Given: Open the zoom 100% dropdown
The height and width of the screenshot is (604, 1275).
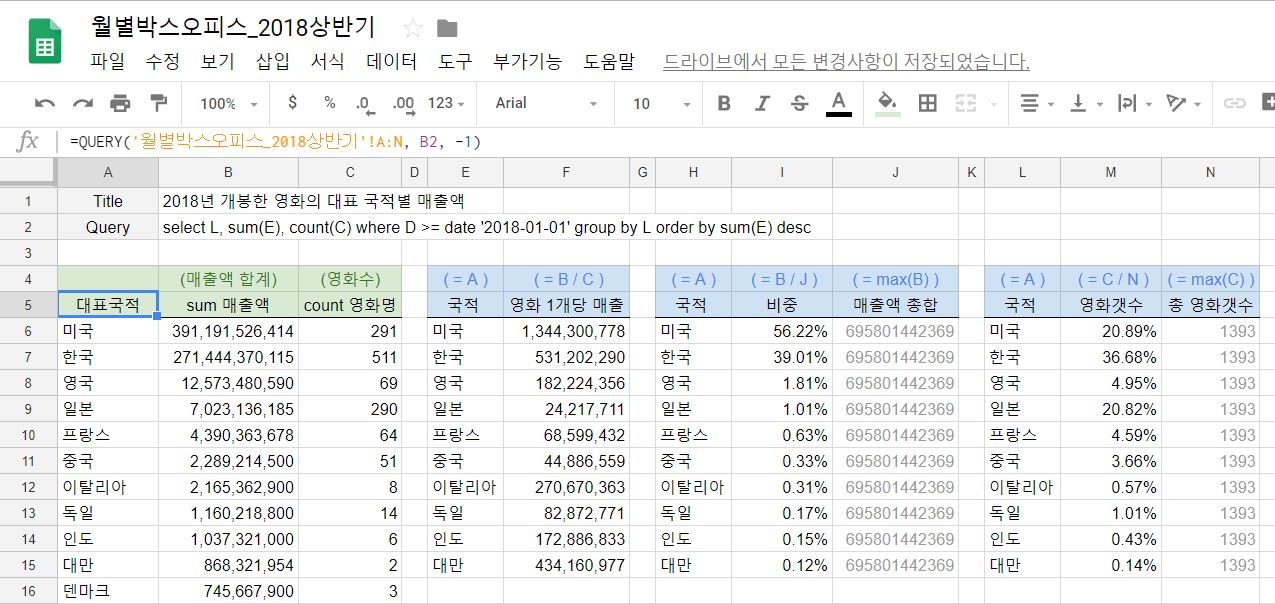Looking at the screenshot, I should tap(228, 103).
